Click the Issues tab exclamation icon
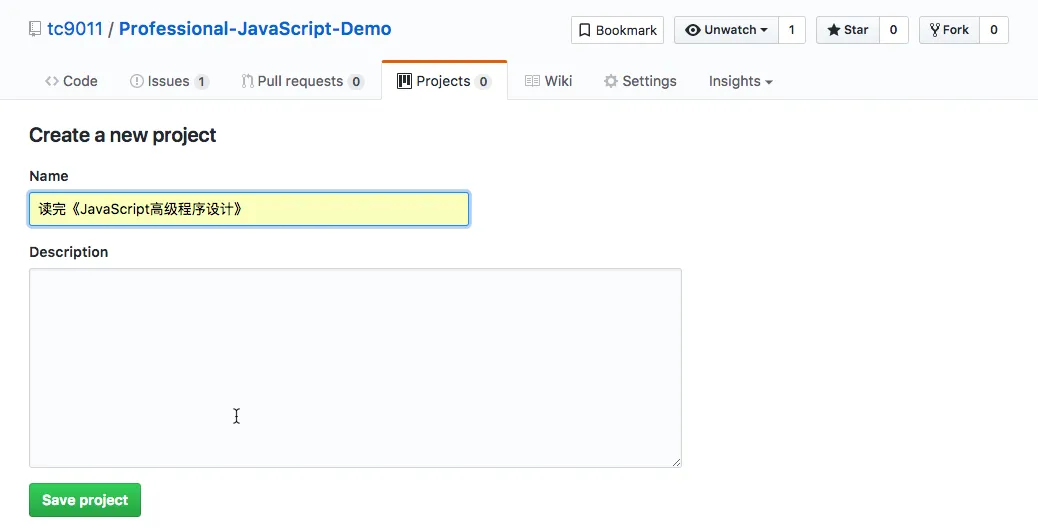1038x529 pixels. [137, 81]
